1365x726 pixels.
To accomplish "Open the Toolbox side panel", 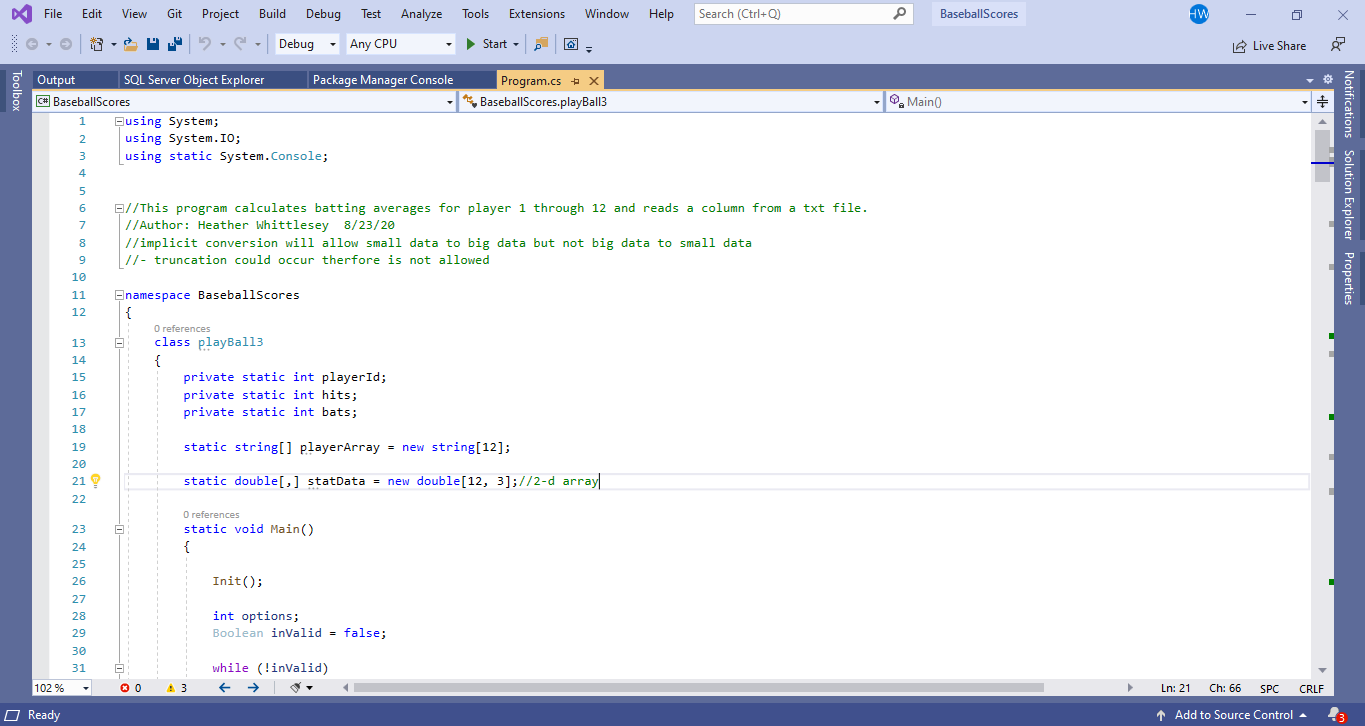I will [x=15, y=90].
